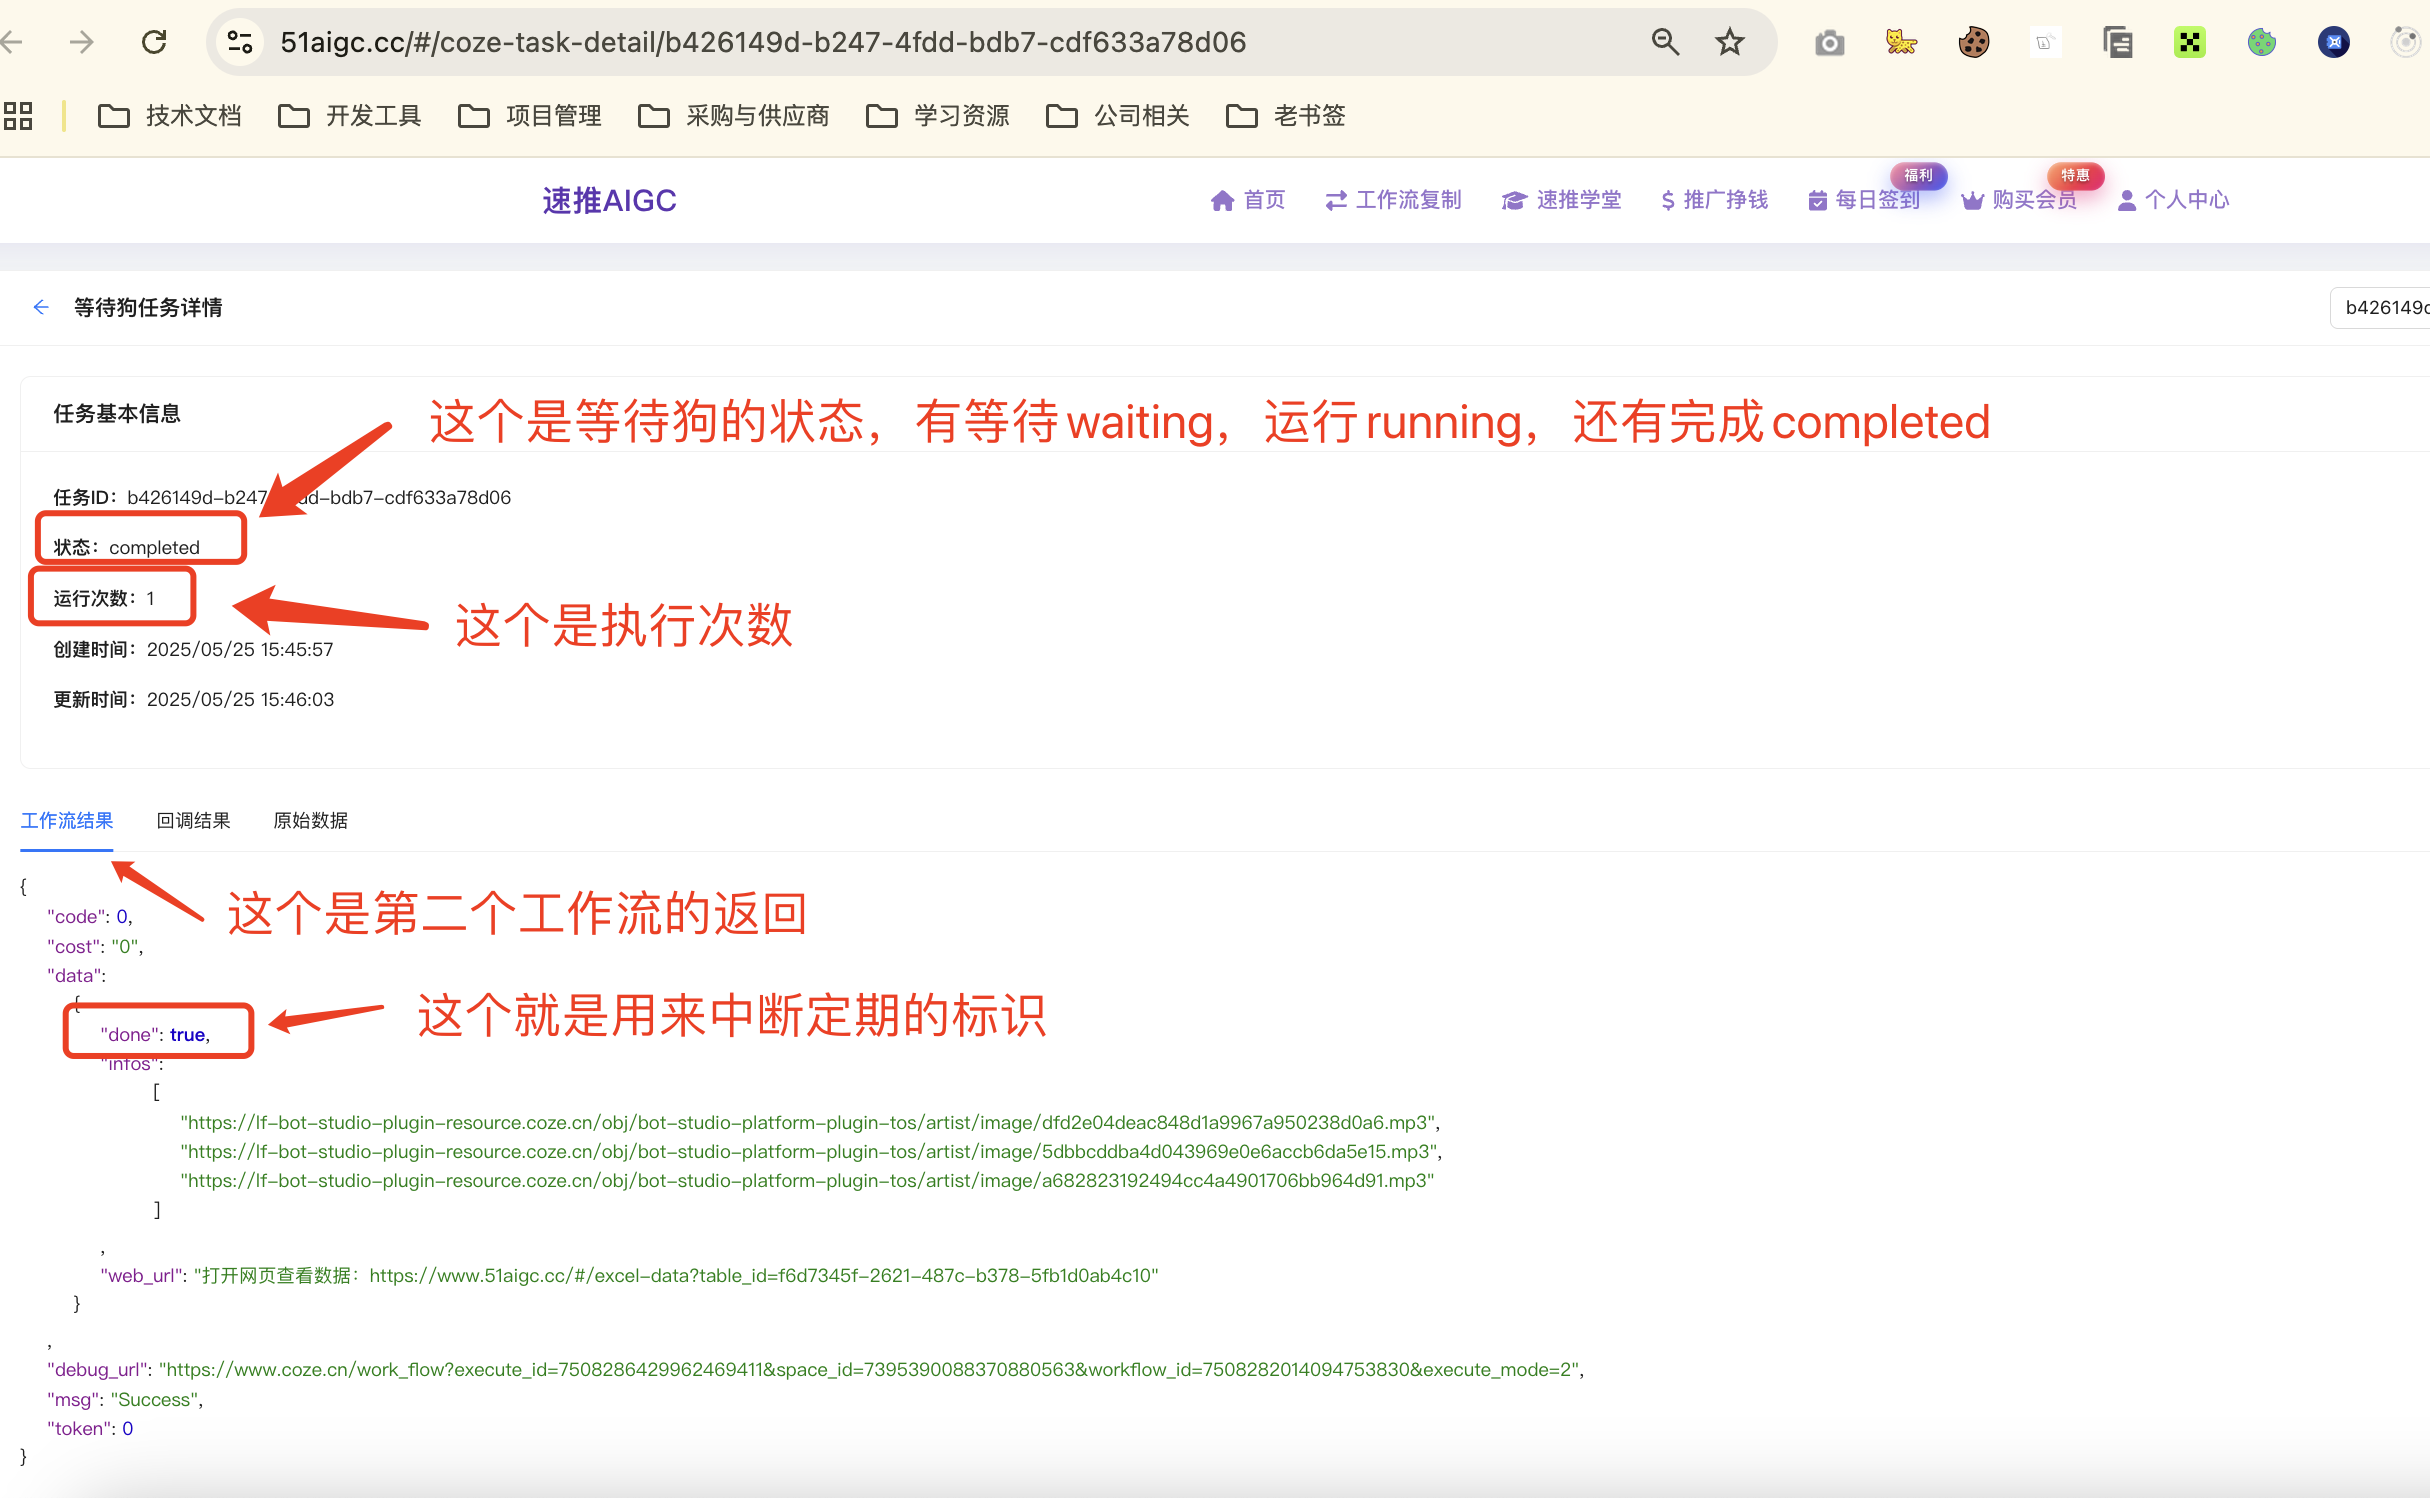
Task: Click the "done": true JSON line
Action: [155, 1034]
